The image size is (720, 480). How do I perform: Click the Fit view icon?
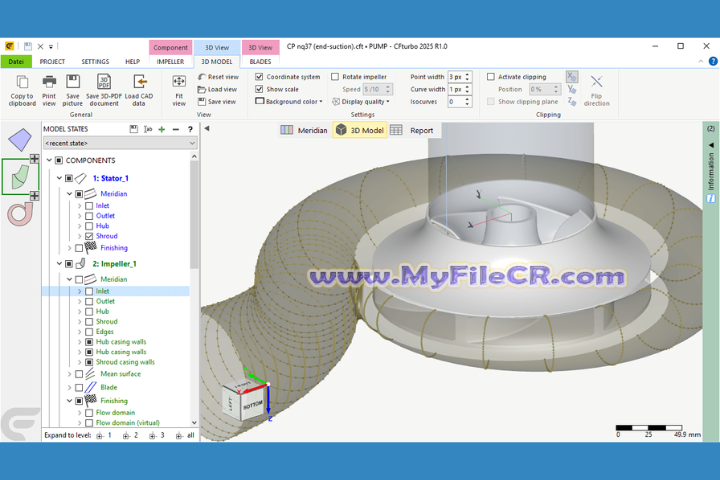(x=179, y=84)
